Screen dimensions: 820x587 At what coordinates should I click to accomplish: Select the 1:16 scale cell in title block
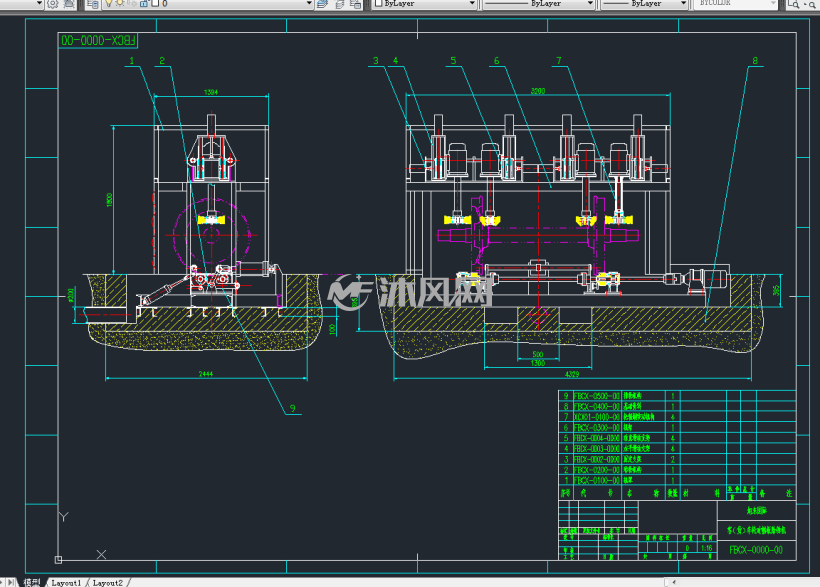point(707,548)
